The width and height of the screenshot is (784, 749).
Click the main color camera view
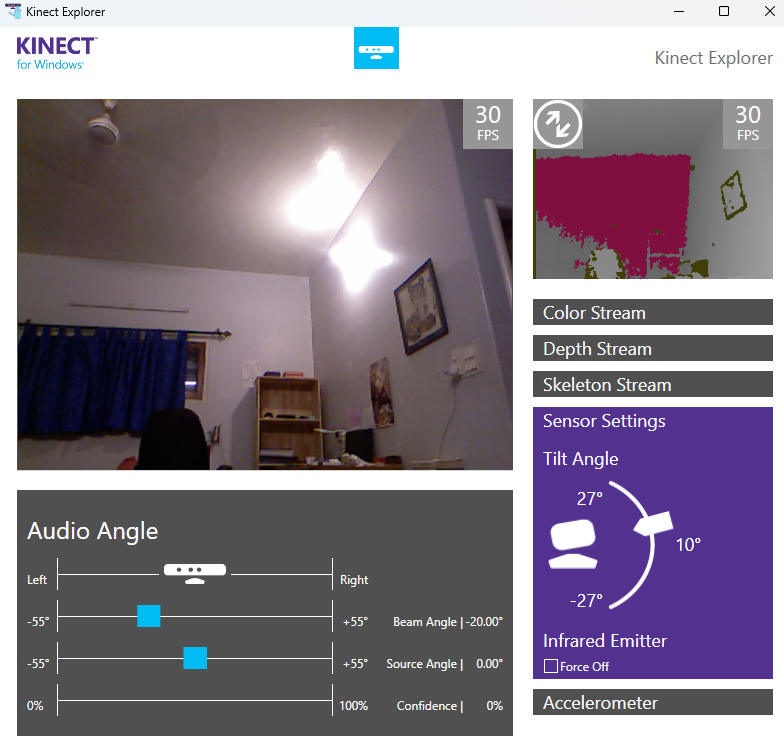click(x=265, y=284)
